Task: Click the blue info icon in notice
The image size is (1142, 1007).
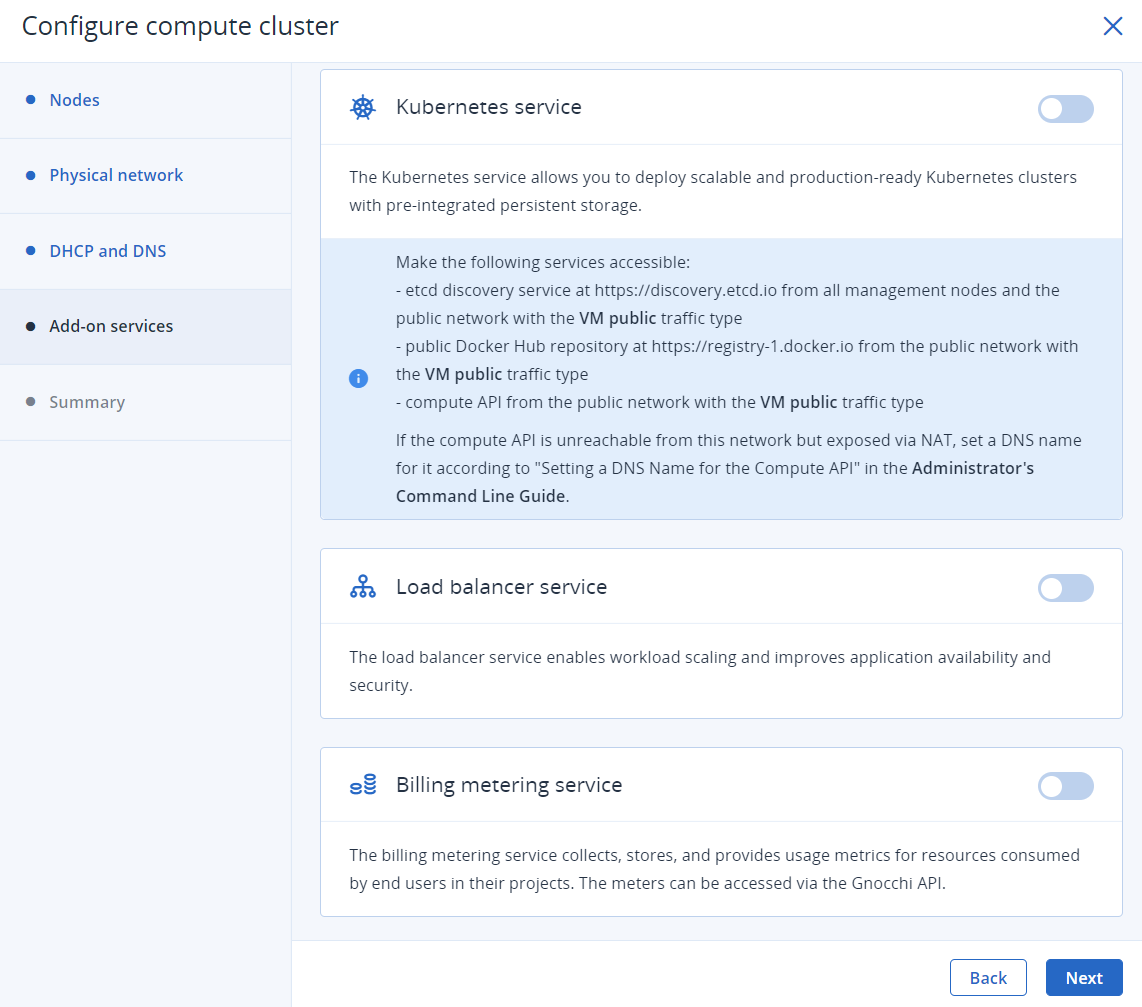Action: [358, 379]
